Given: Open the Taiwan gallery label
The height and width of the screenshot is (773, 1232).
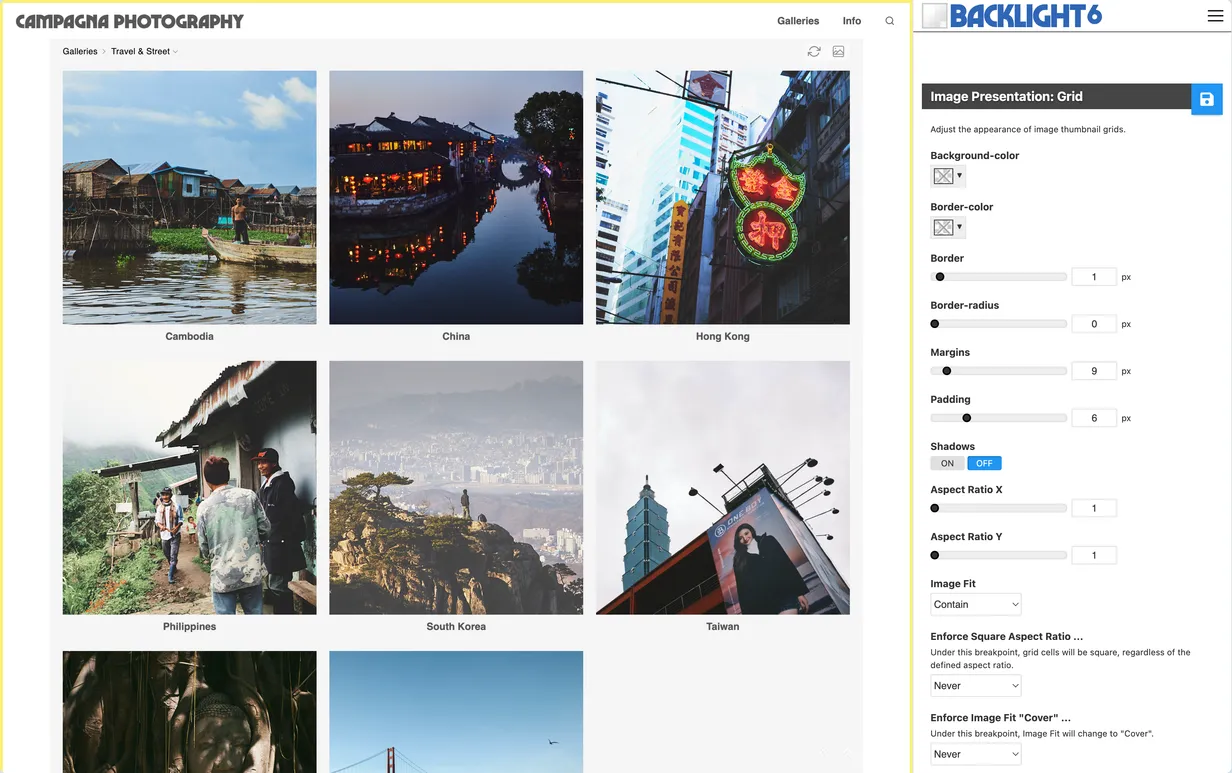Looking at the screenshot, I should pos(723,626).
